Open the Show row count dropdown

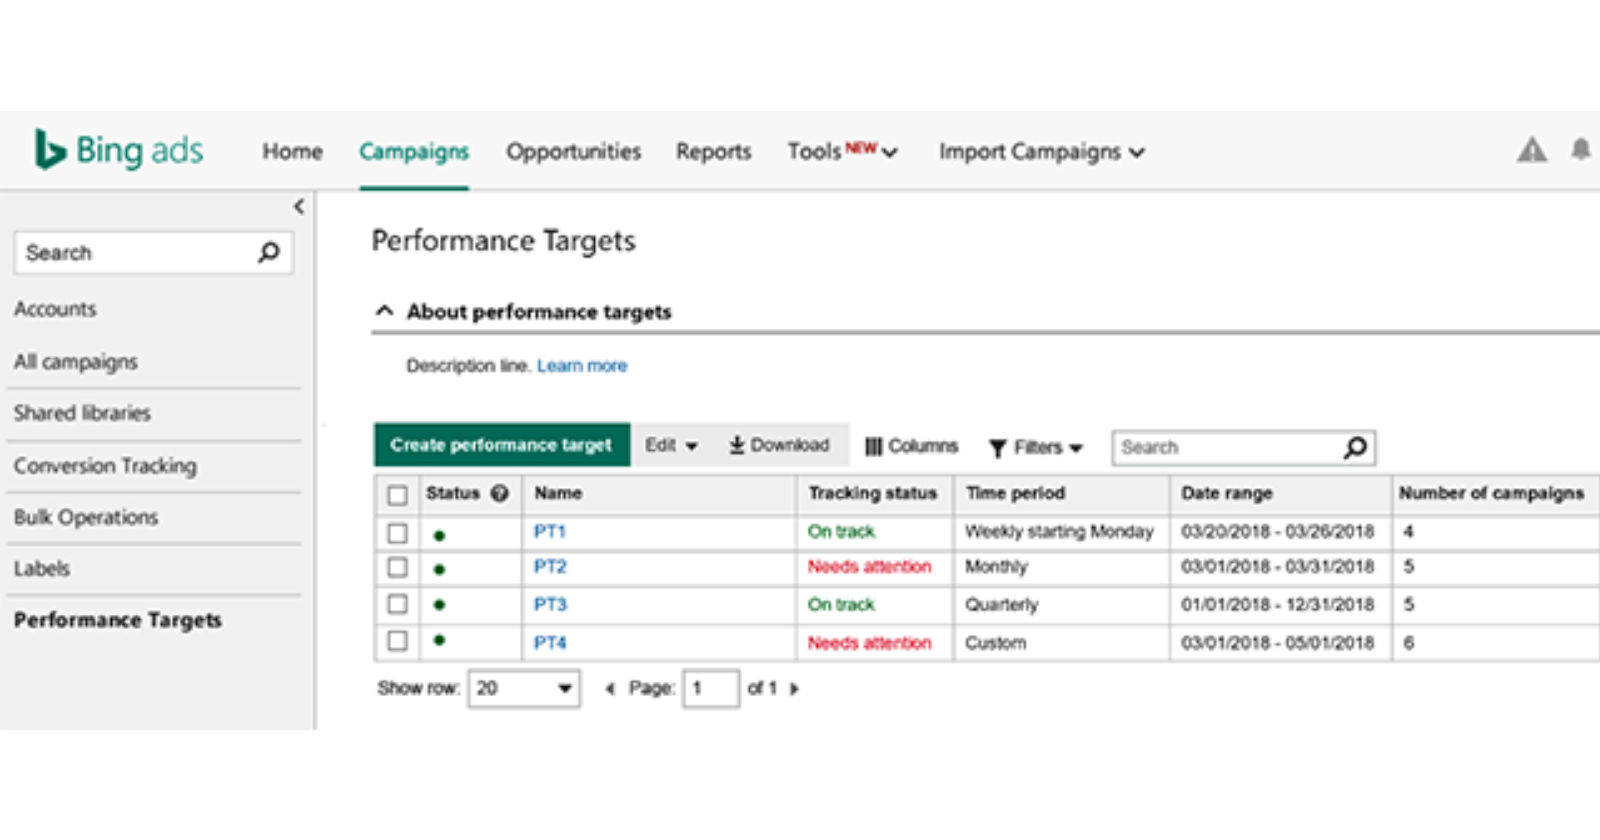click(524, 688)
